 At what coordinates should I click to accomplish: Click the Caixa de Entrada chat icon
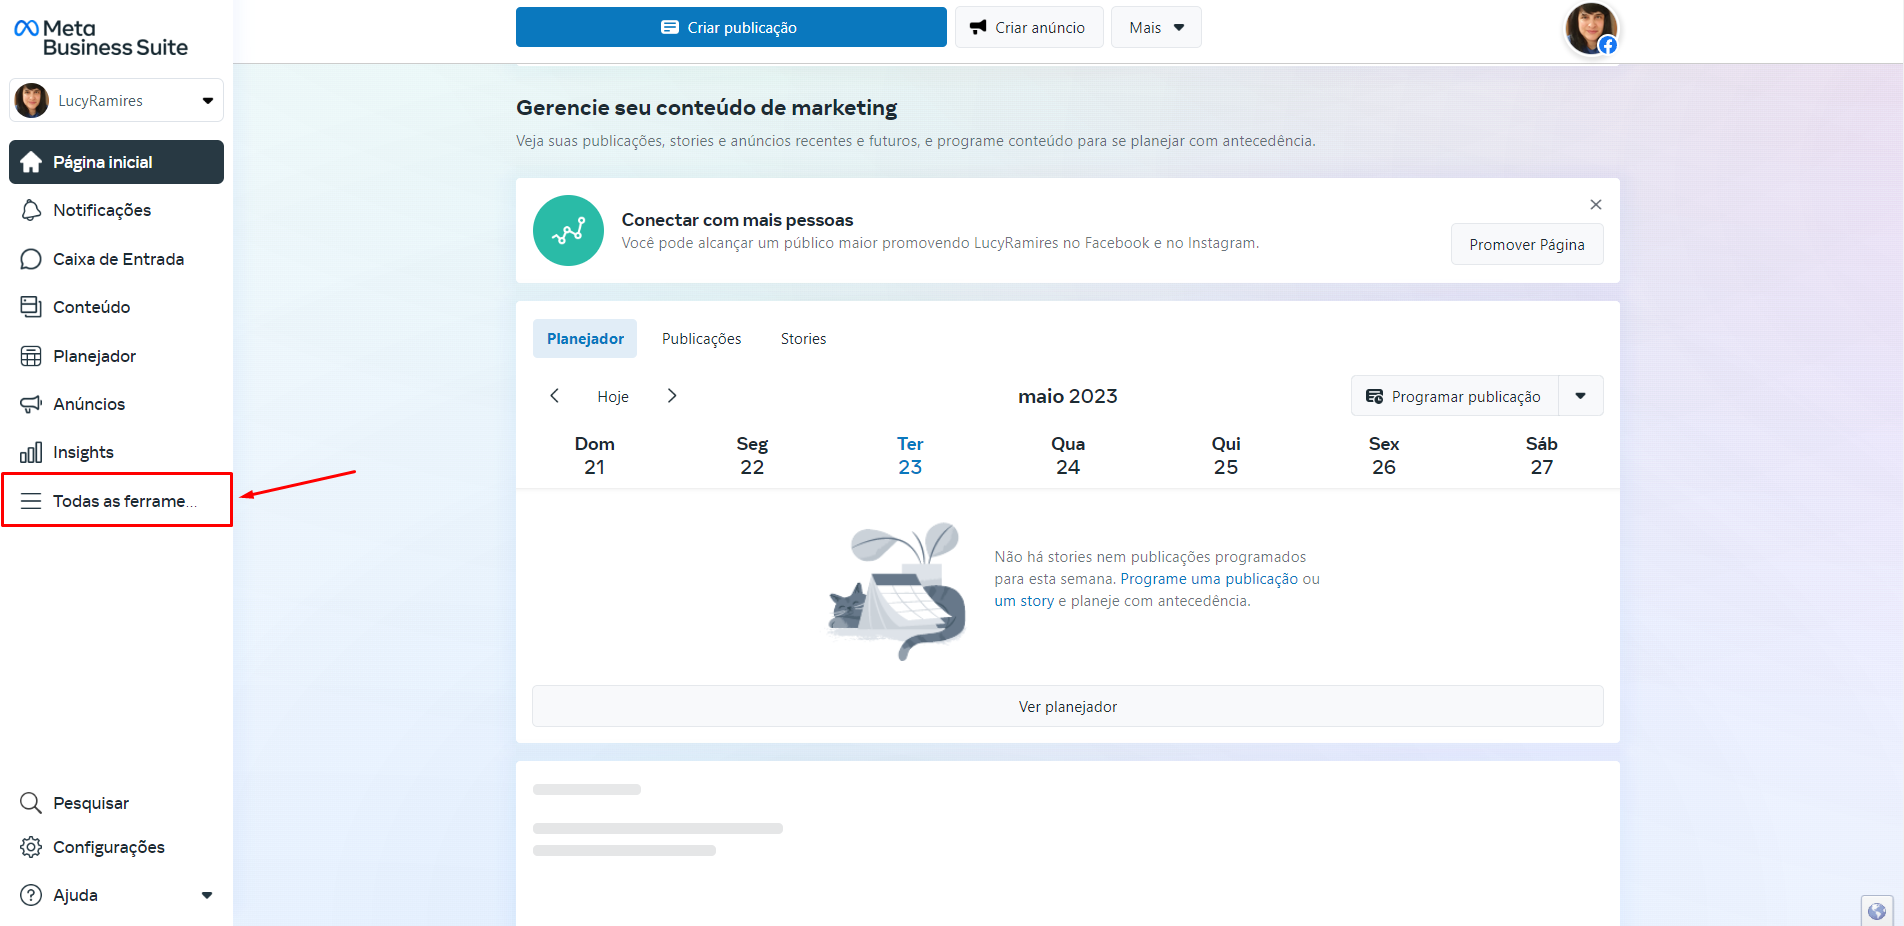tap(31, 259)
